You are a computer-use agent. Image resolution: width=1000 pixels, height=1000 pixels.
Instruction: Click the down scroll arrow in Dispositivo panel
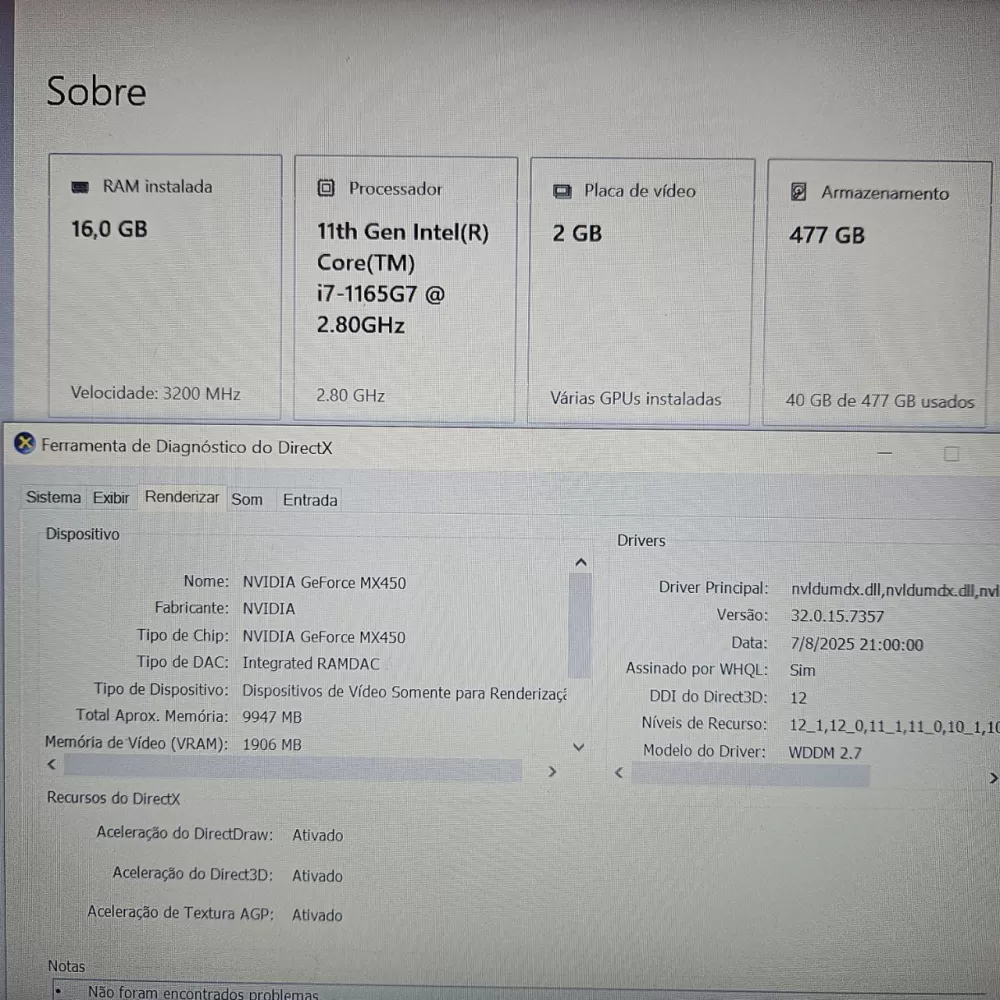tap(578, 746)
